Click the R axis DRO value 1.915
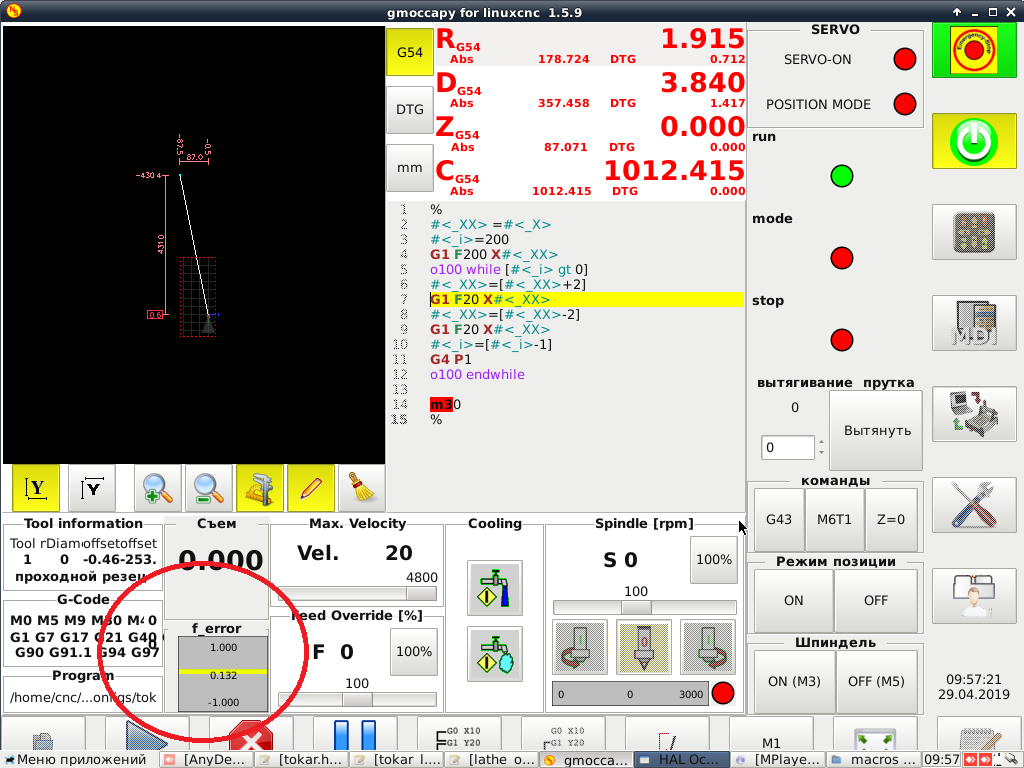 (703, 39)
